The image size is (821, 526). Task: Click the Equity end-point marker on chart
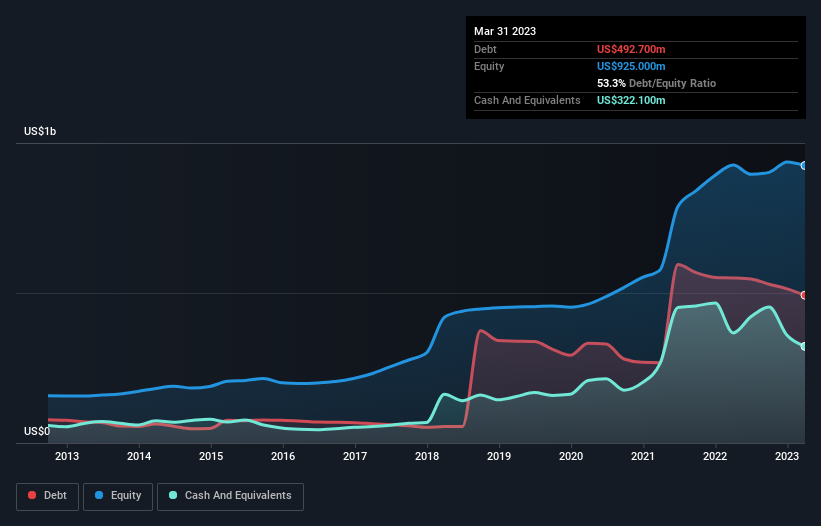pyautogui.click(x=804, y=165)
